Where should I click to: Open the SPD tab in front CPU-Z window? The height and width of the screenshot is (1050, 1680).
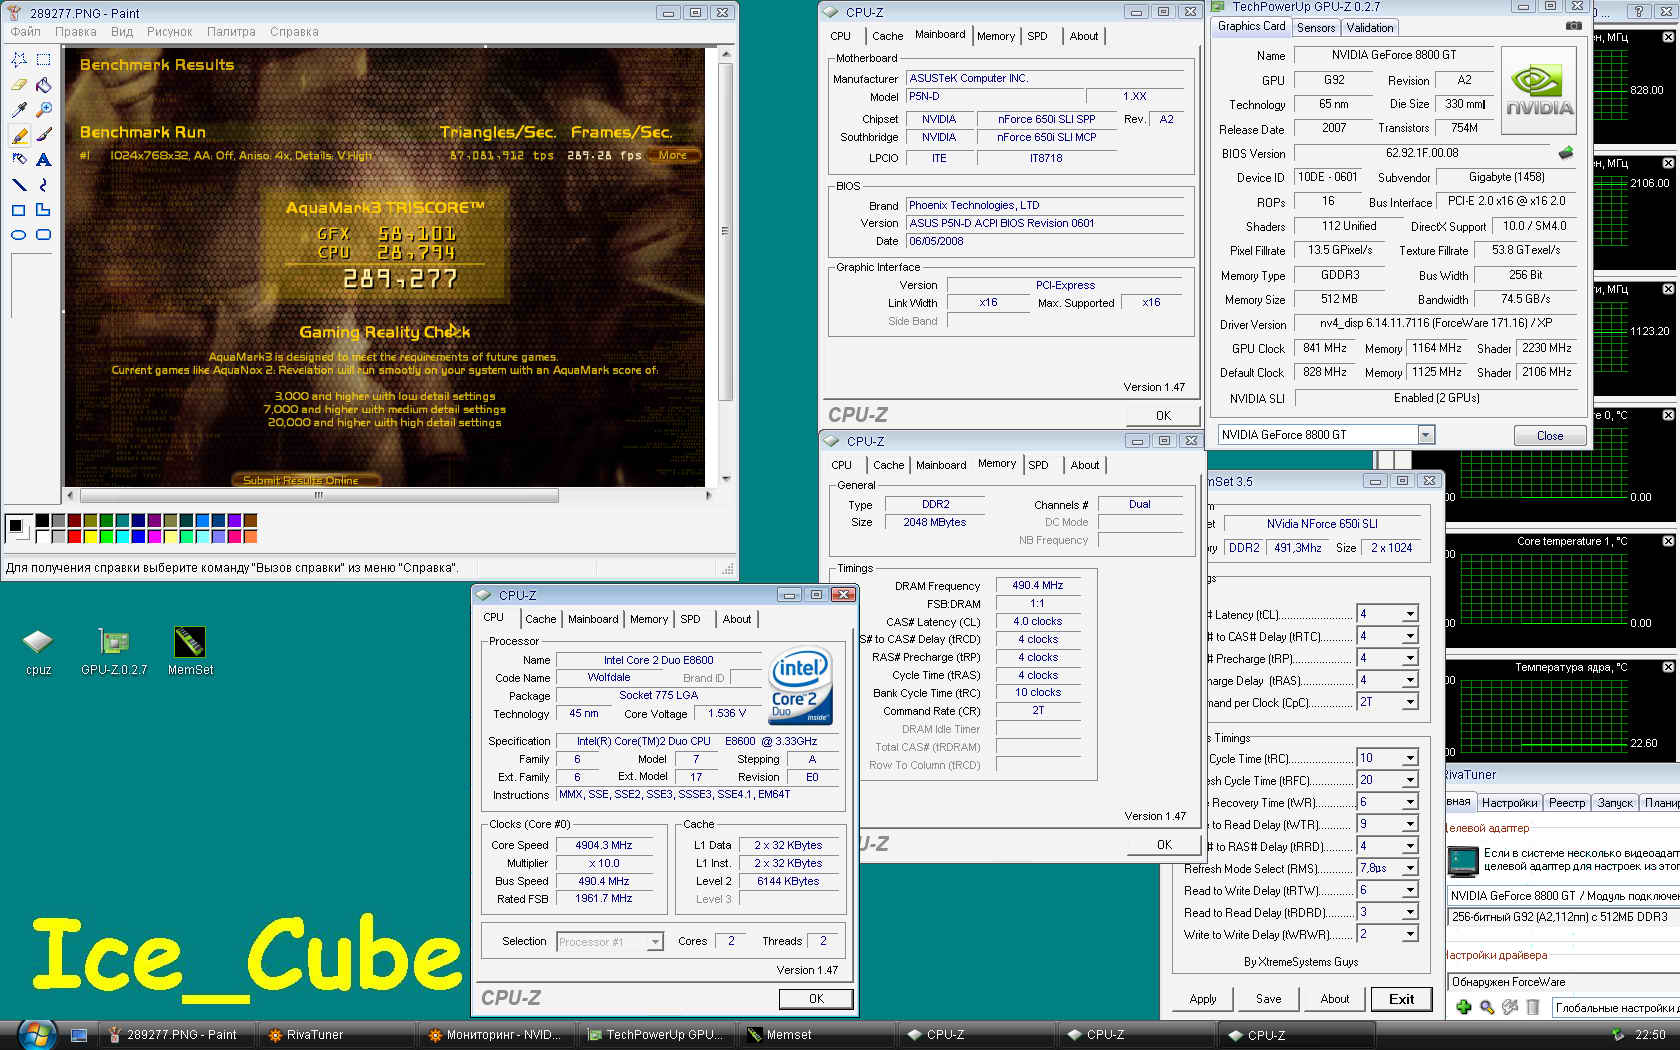pos(690,619)
